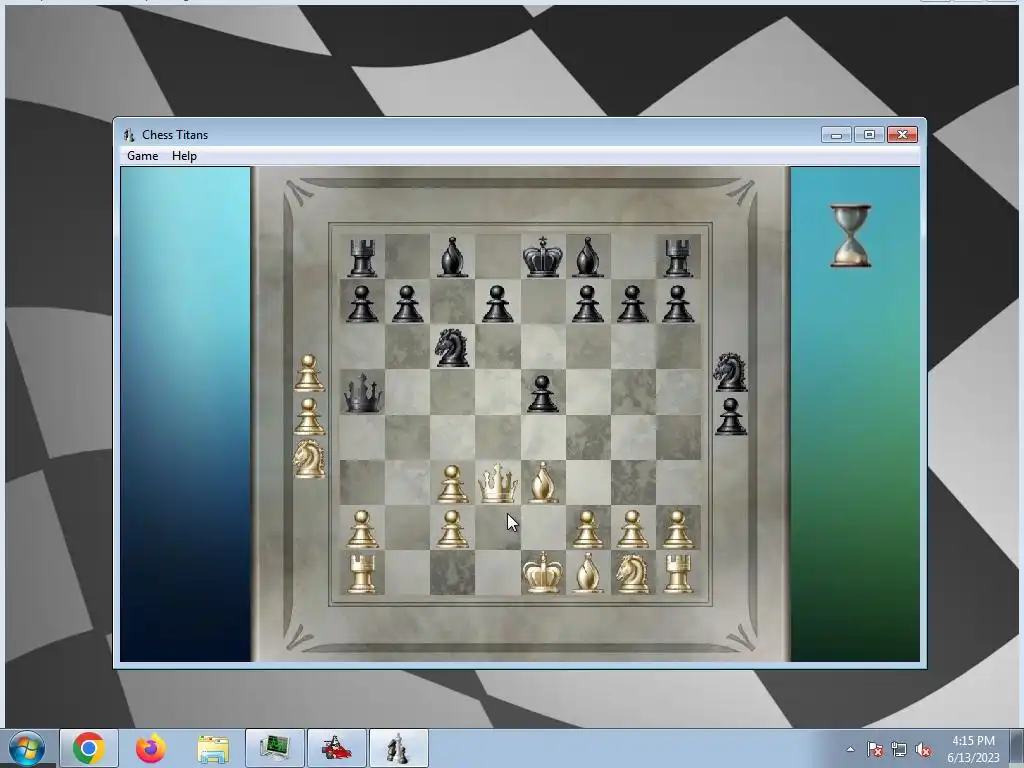The height and width of the screenshot is (768, 1024).
Task: Select the black knight on c6
Action: [453, 347]
